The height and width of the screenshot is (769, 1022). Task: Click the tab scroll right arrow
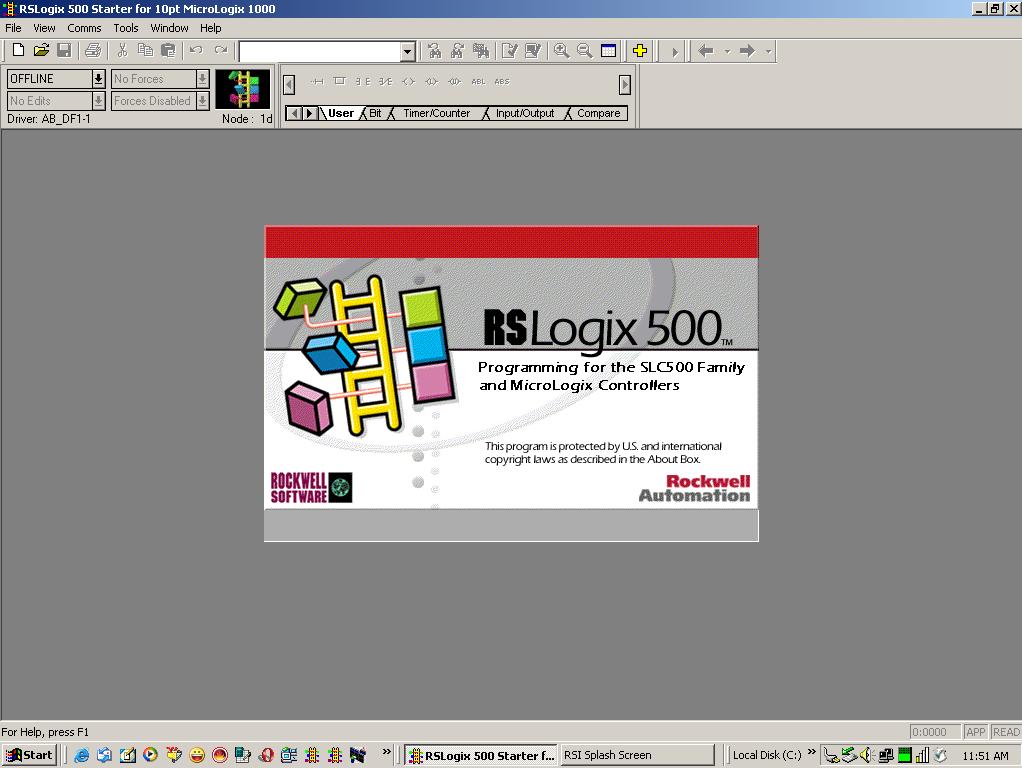pos(310,113)
